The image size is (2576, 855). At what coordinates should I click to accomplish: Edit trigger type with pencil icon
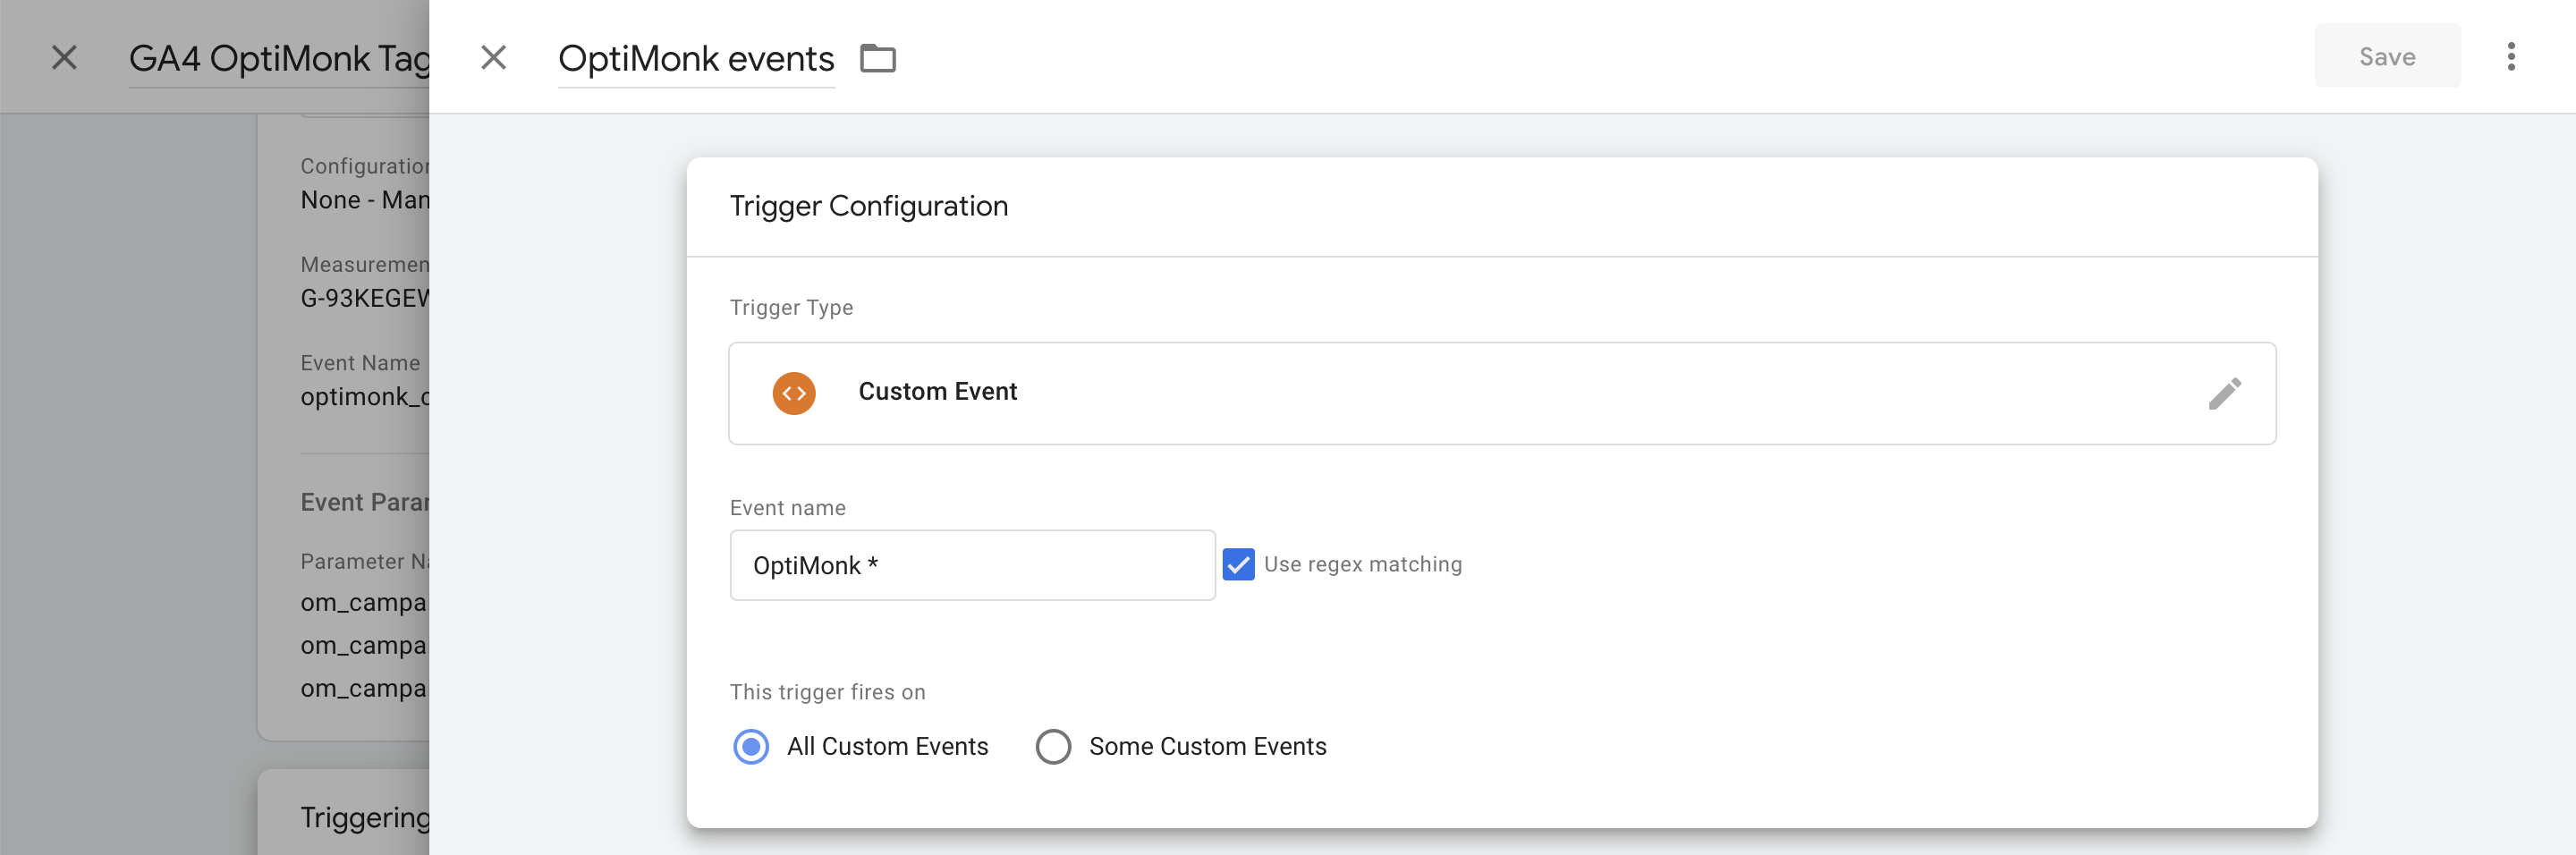click(2224, 393)
